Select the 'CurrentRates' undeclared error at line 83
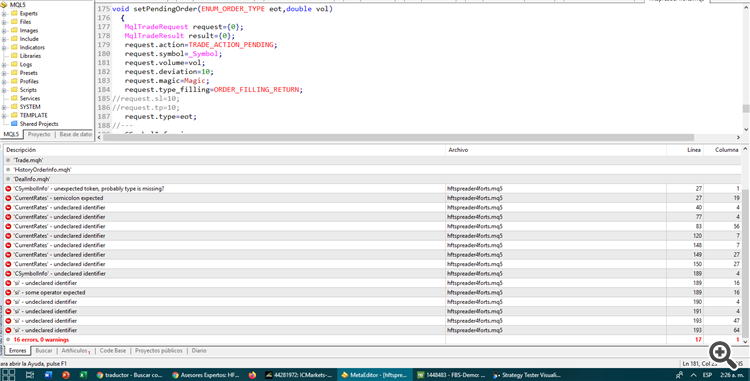This screenshot has height=381, width=750. point(373,227)
